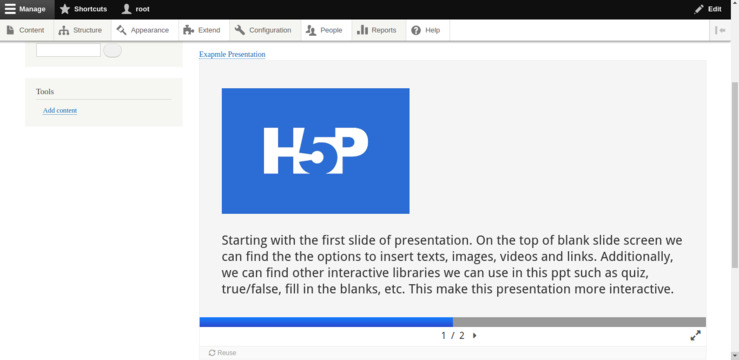
Task: Open the Extend admin menu
Action: [203, 30]
